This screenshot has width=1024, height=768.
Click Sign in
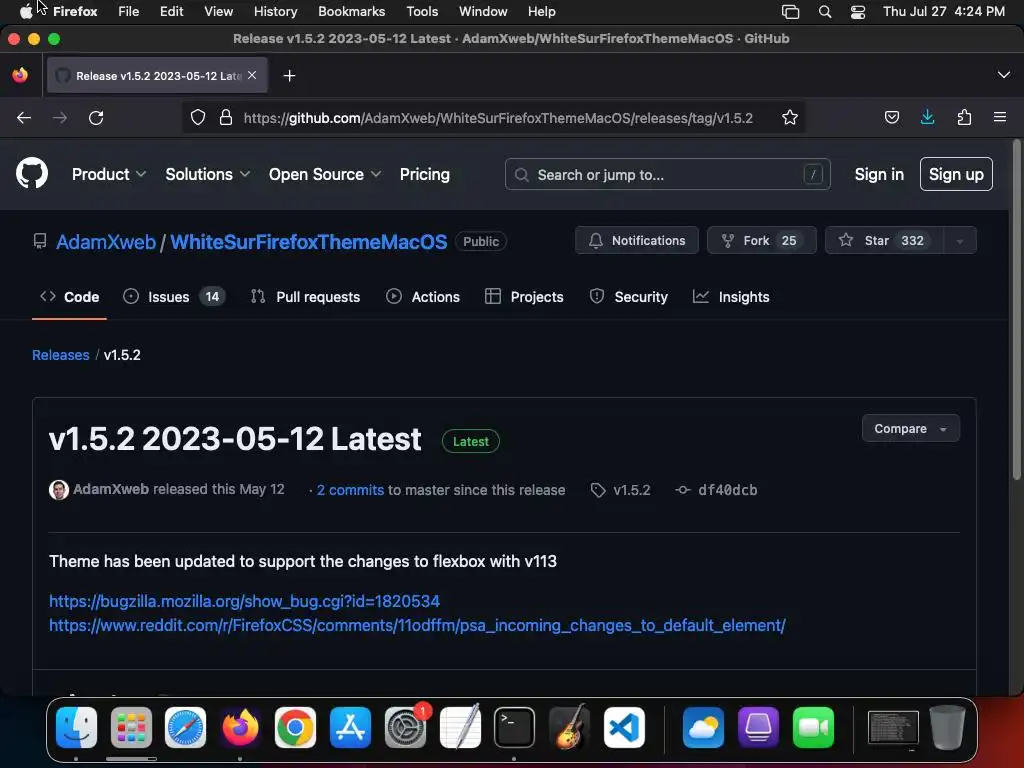pyautogui.click(x=879, y=174)
